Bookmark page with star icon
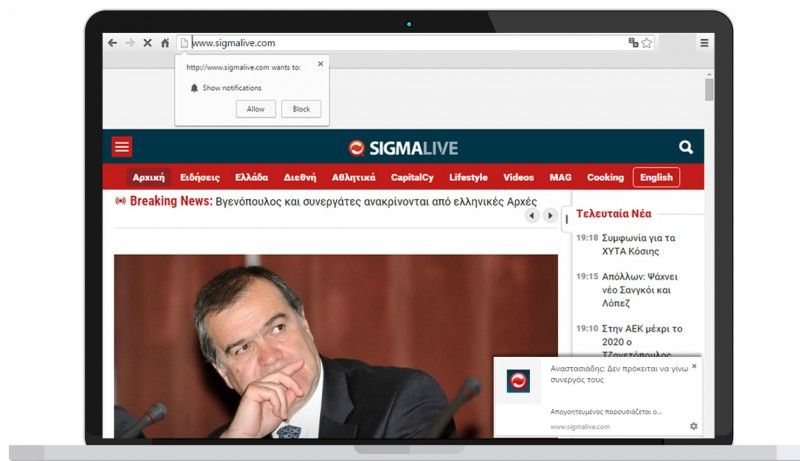Image resolution: width=800 pixels, height=461 pixels. 647,43
